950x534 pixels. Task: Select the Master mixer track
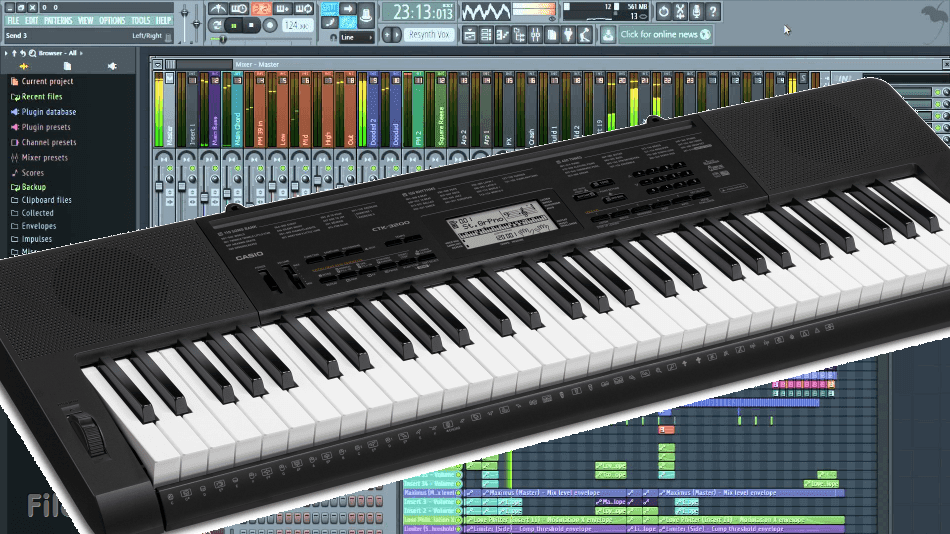164,109
